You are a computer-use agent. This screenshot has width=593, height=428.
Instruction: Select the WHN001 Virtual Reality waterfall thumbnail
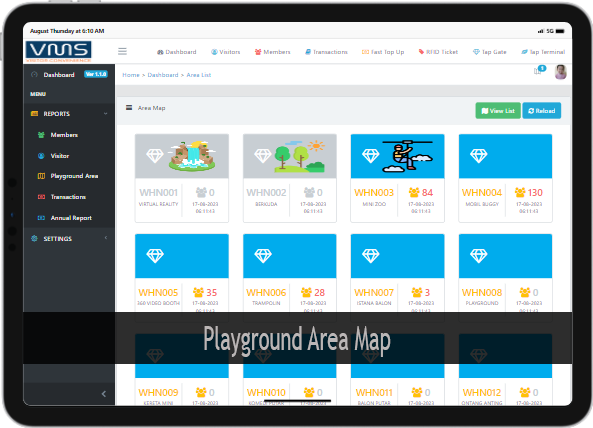(192, 156)
